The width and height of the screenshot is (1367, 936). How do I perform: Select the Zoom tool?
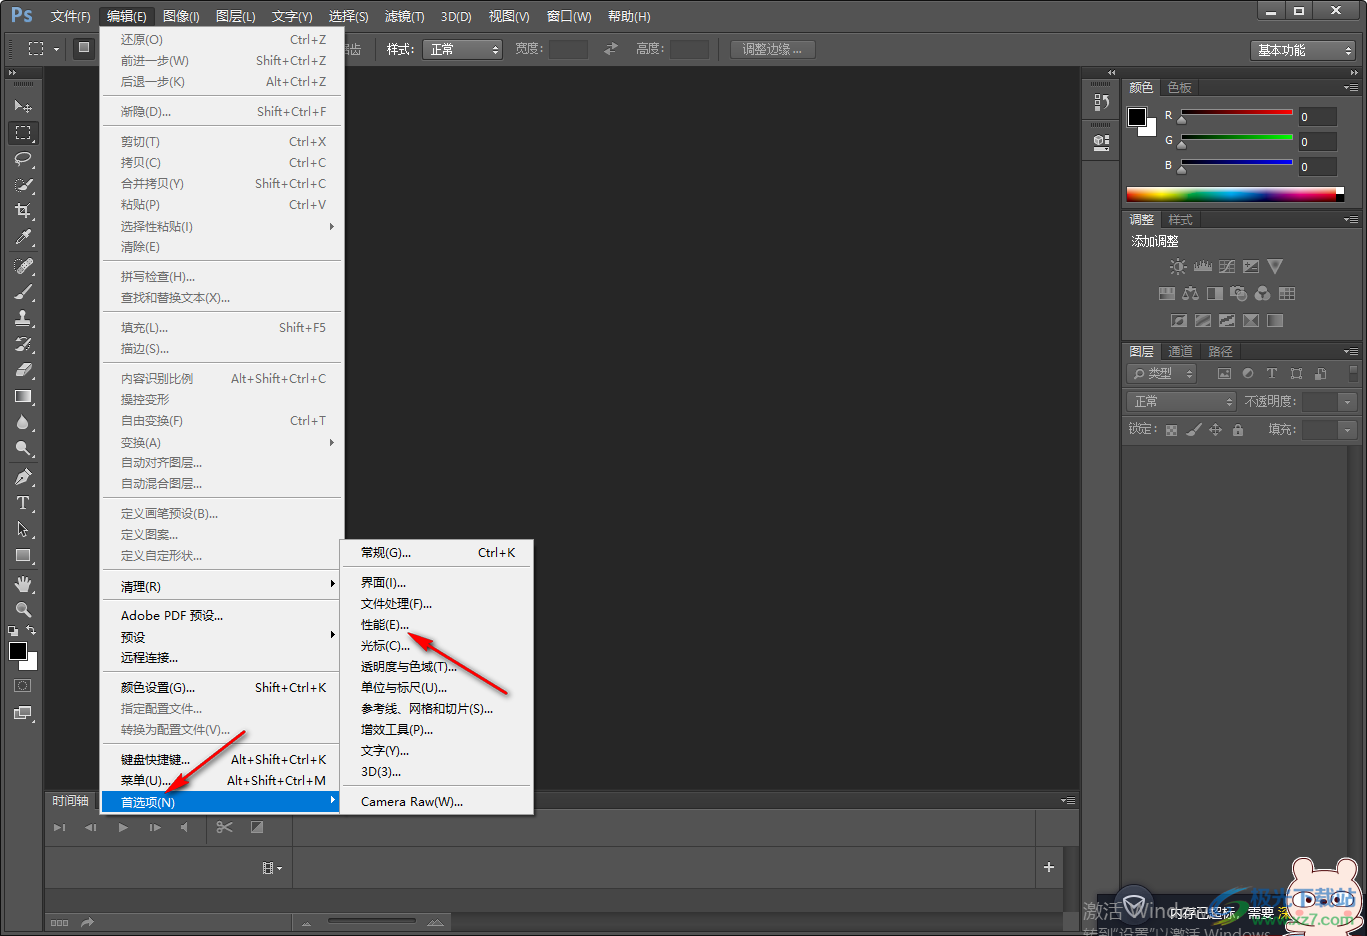tap(23, 610)
